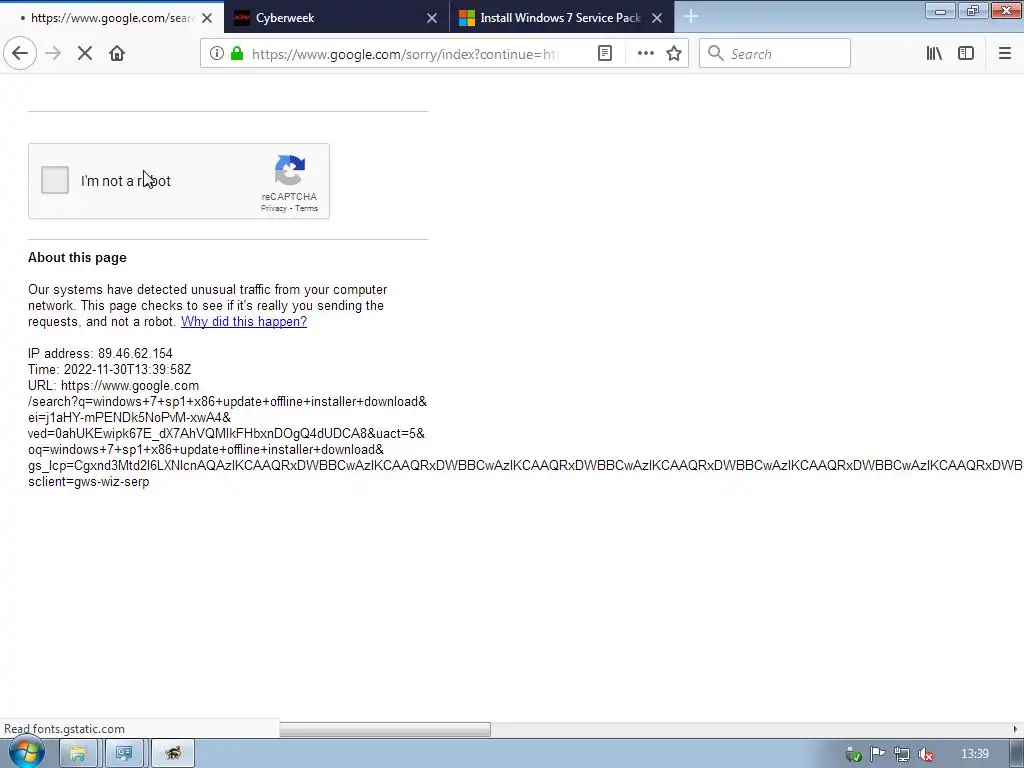Show site information icon in the address bar

(x=217, y=54)
